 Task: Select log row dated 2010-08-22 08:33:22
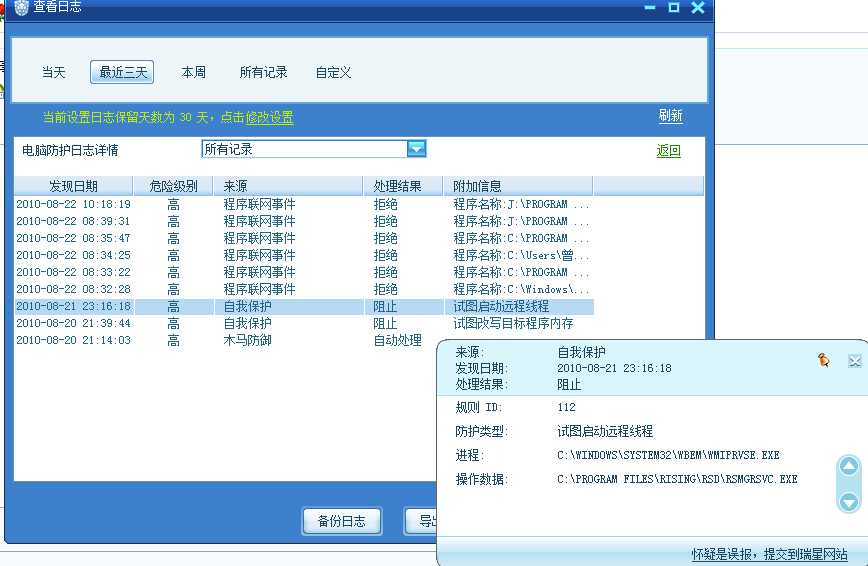point(304,272)
